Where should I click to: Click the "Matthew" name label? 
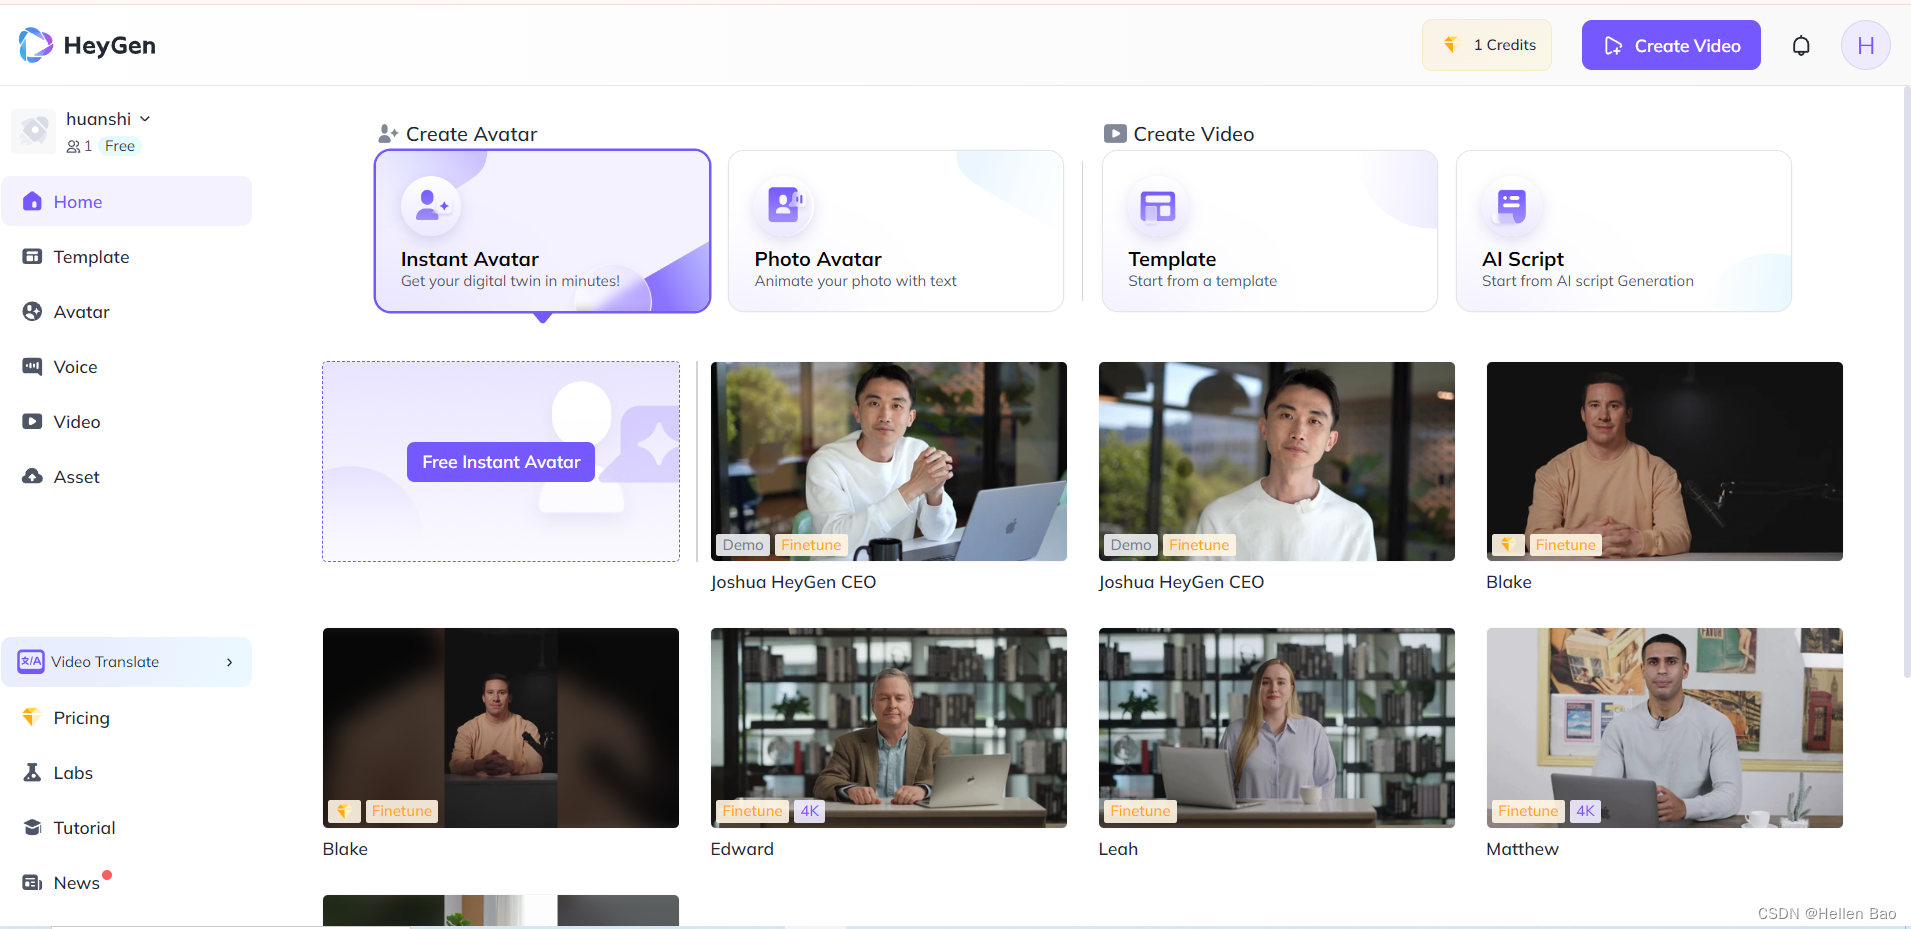click(1522, 849)
